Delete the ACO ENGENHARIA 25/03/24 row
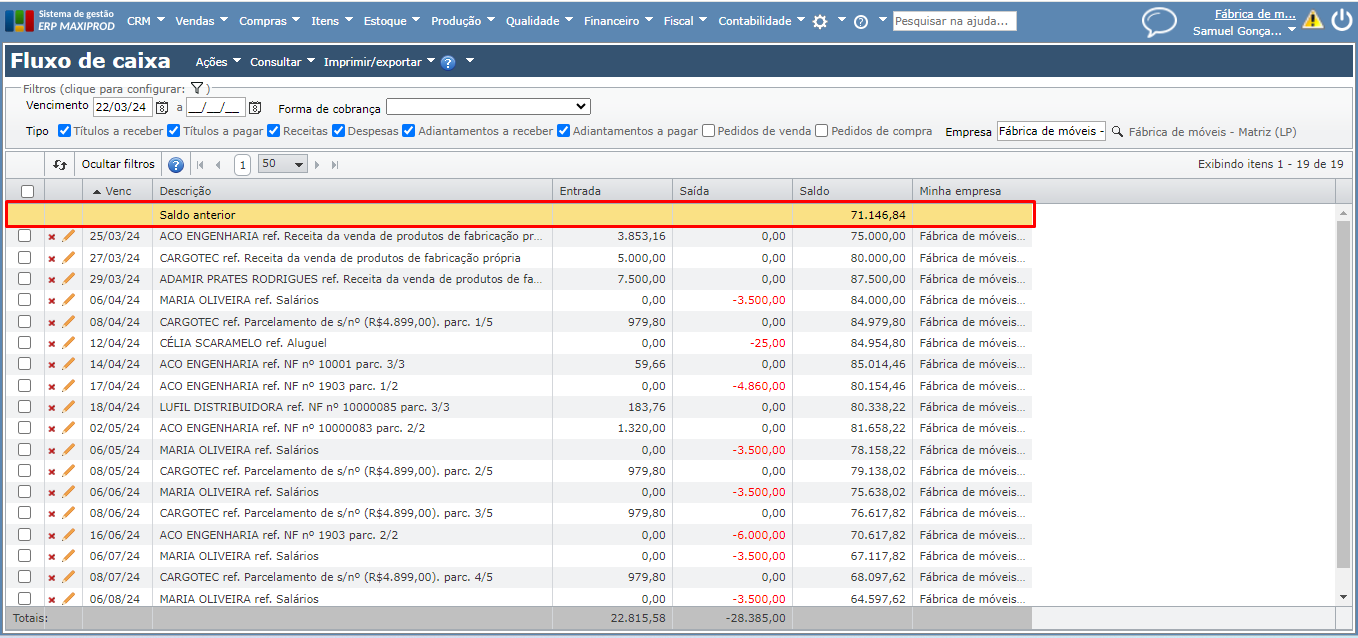 tap(52, 237)
